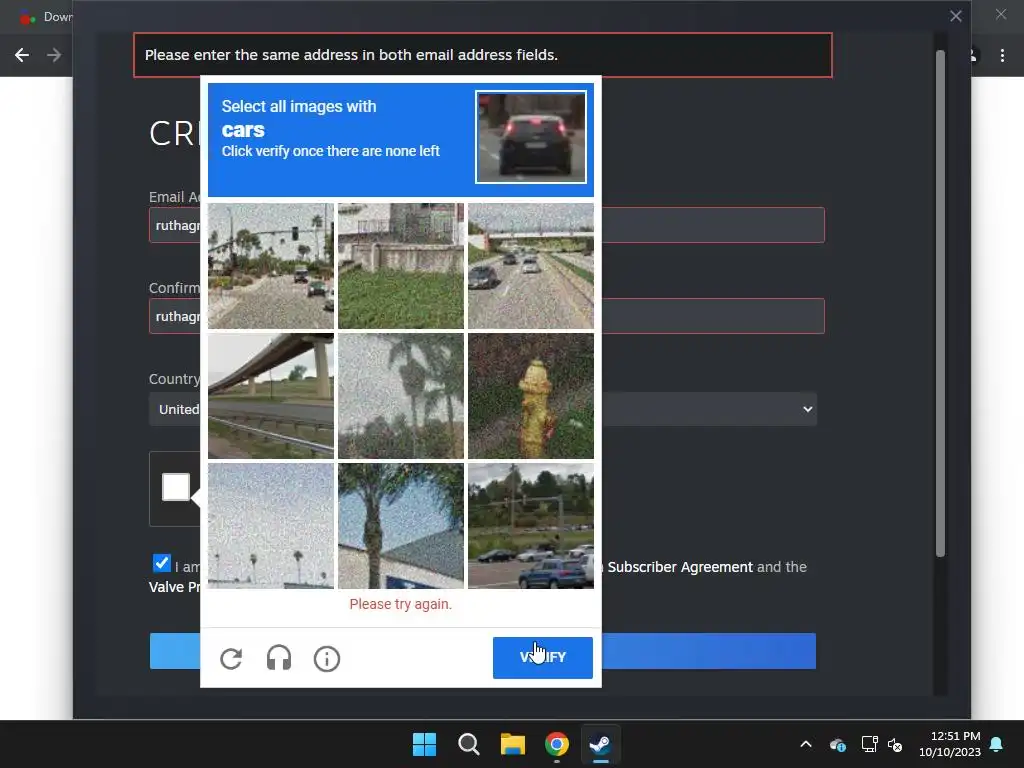This screenshot has width=1024, height=768.
Task: Click the page vertical scrollbar
Action: [x=940, y=304]
